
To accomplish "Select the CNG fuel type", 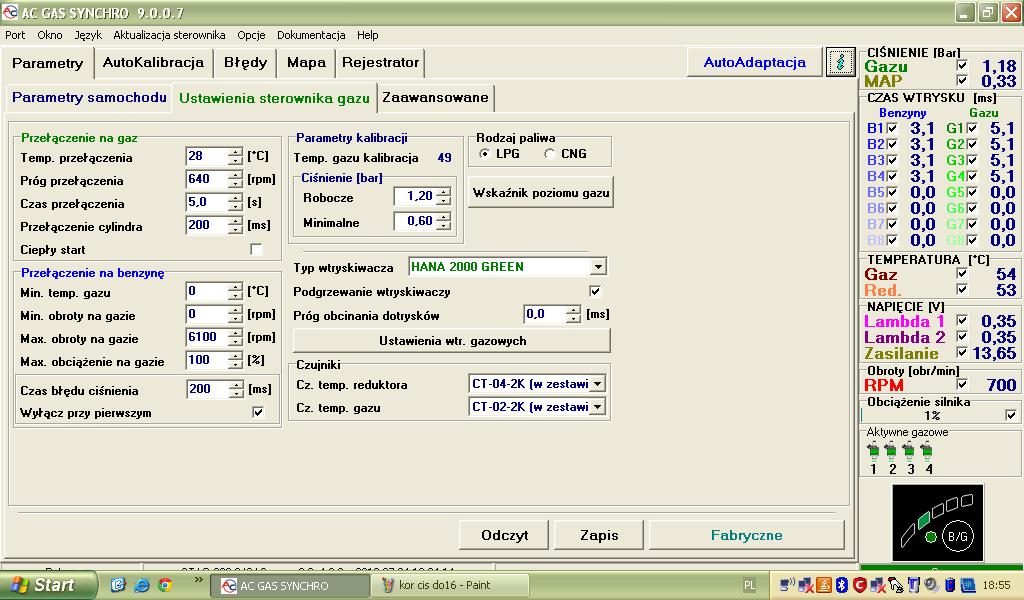I will (x=550, y=154).
